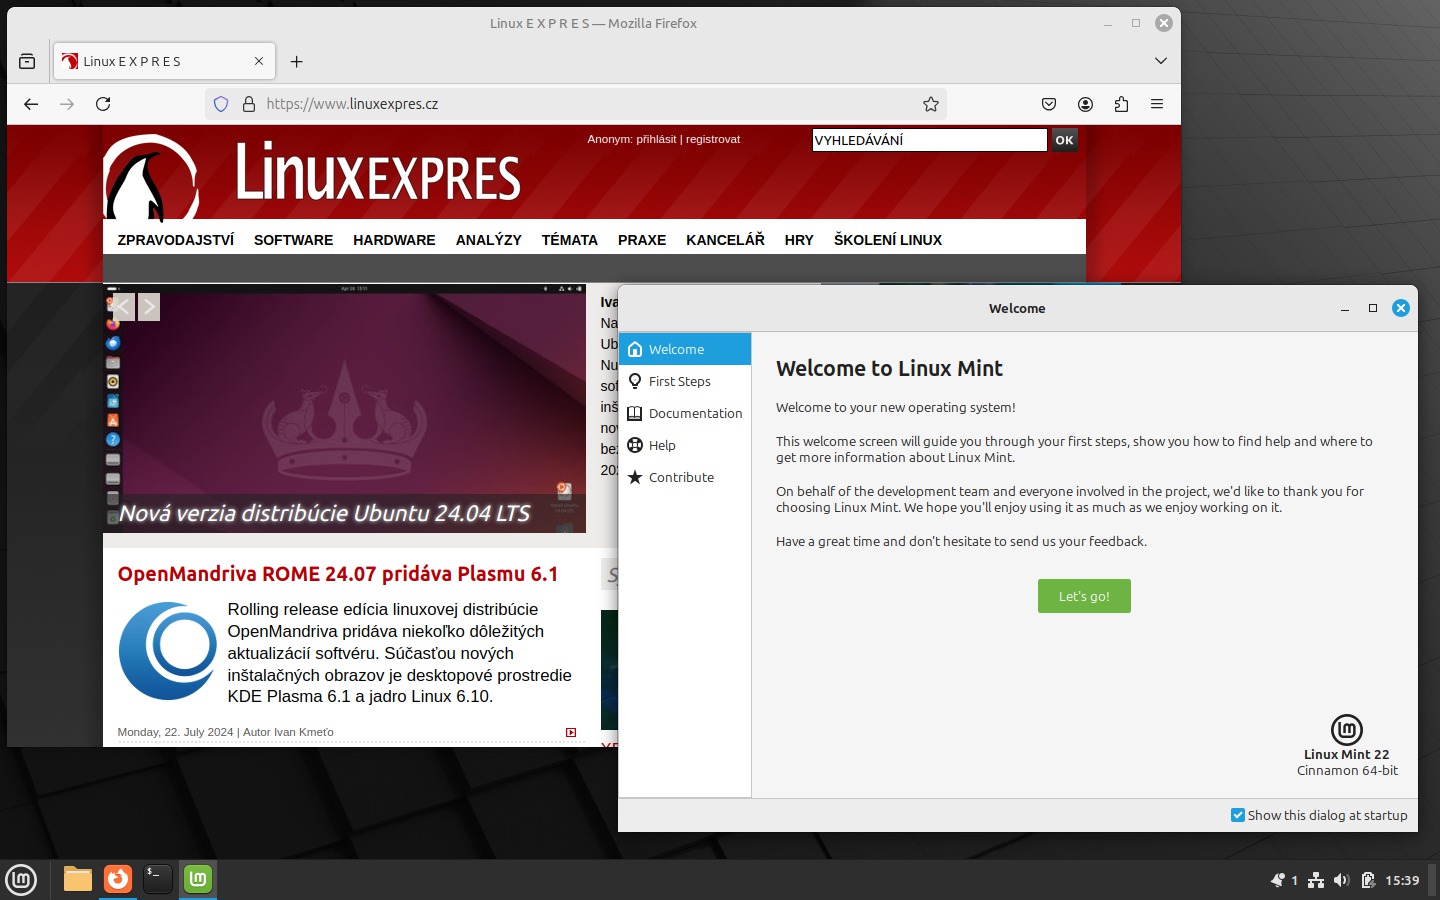Open the SOFTWARE menu item
The image size is (1440, 900).
tap(293, 240)
